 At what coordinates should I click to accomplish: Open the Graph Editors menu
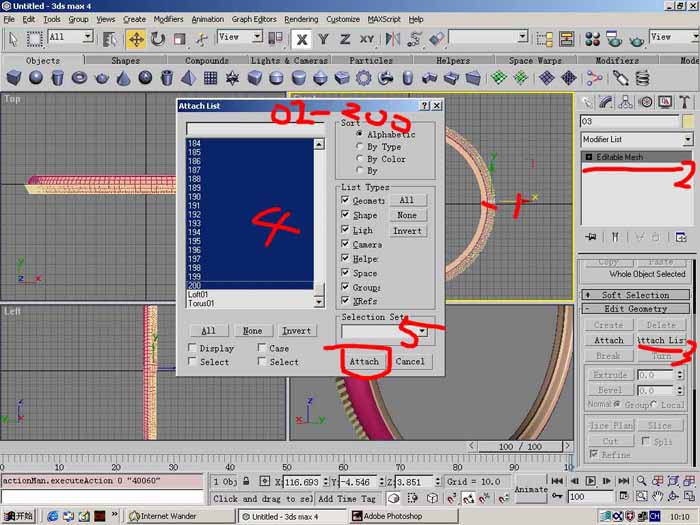point(254,19)
